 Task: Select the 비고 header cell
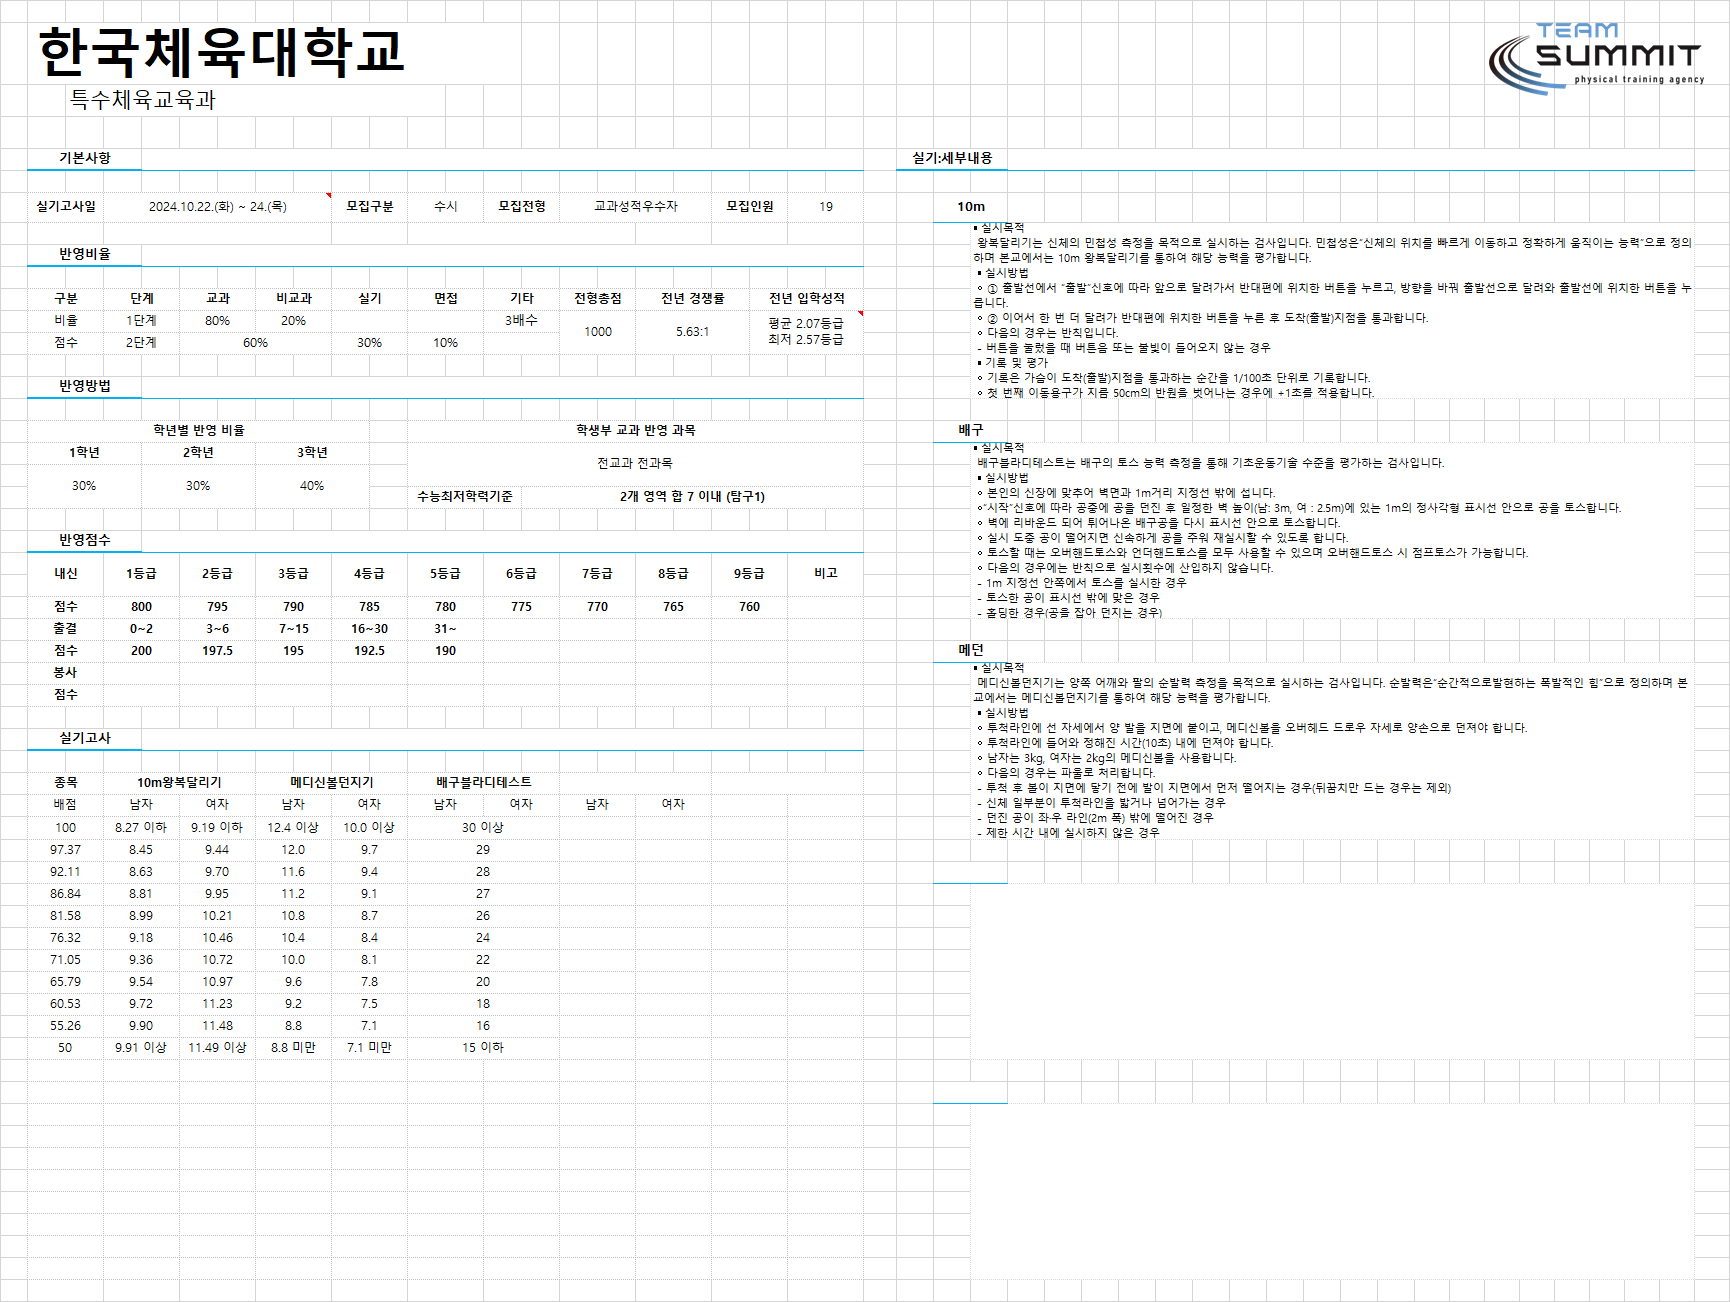point(826,574)
